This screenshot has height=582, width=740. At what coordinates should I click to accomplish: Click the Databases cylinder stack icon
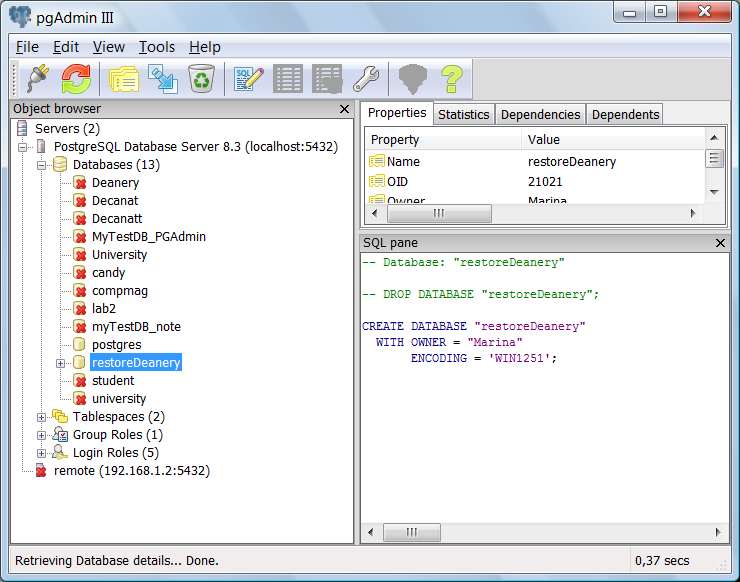[60, 164]
